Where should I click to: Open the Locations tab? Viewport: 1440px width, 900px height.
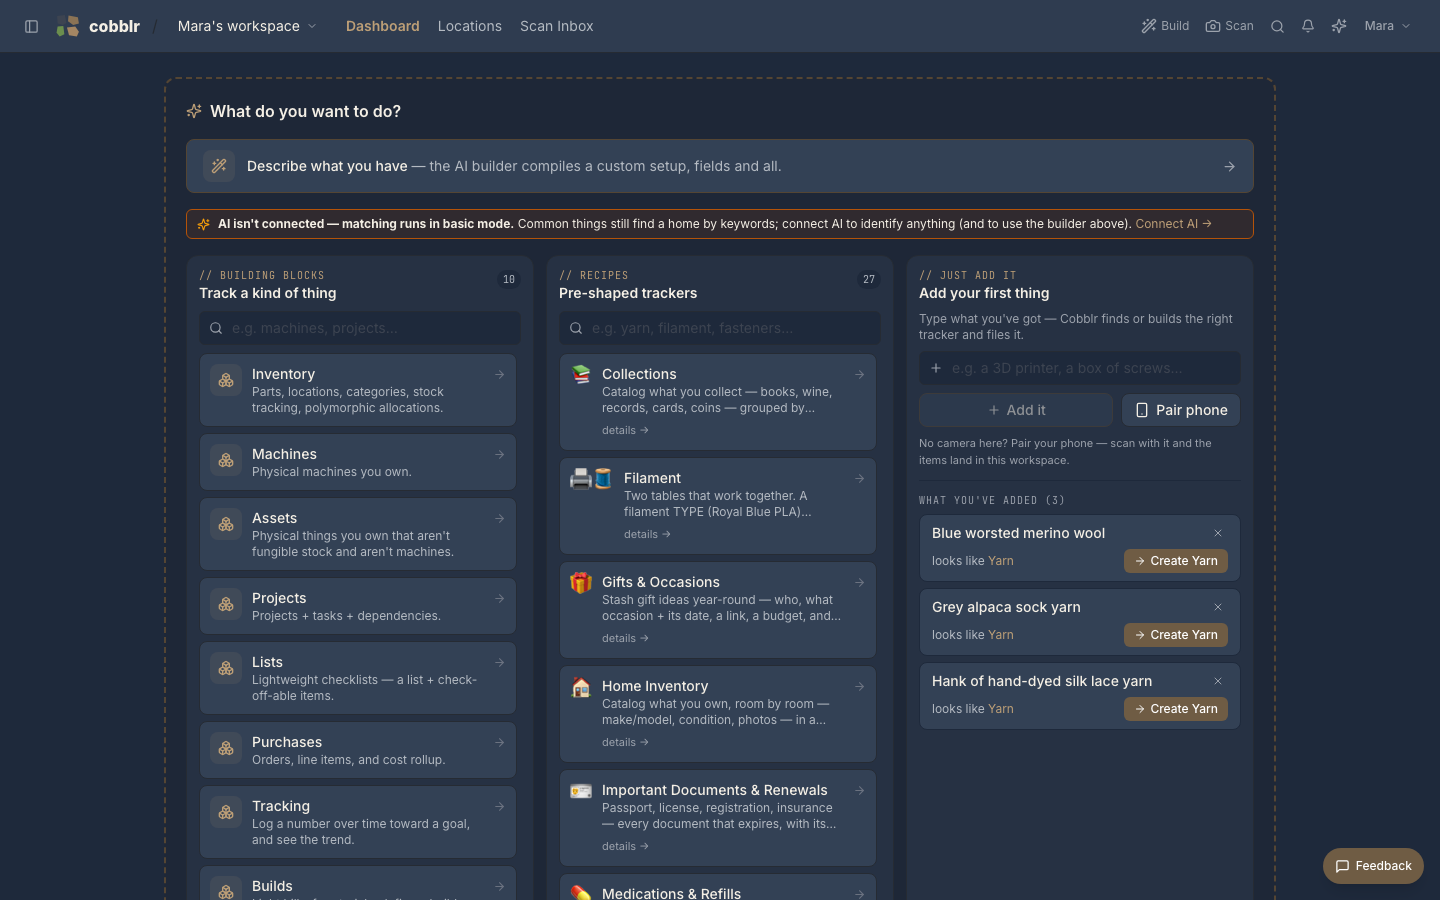(x=470, y=26)
